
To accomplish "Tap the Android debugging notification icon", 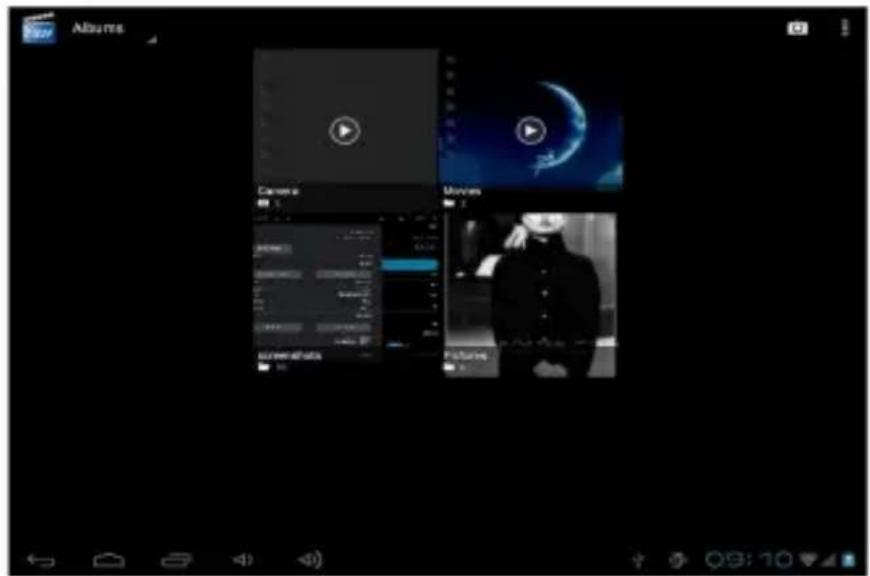I will (x=677, y=560).
